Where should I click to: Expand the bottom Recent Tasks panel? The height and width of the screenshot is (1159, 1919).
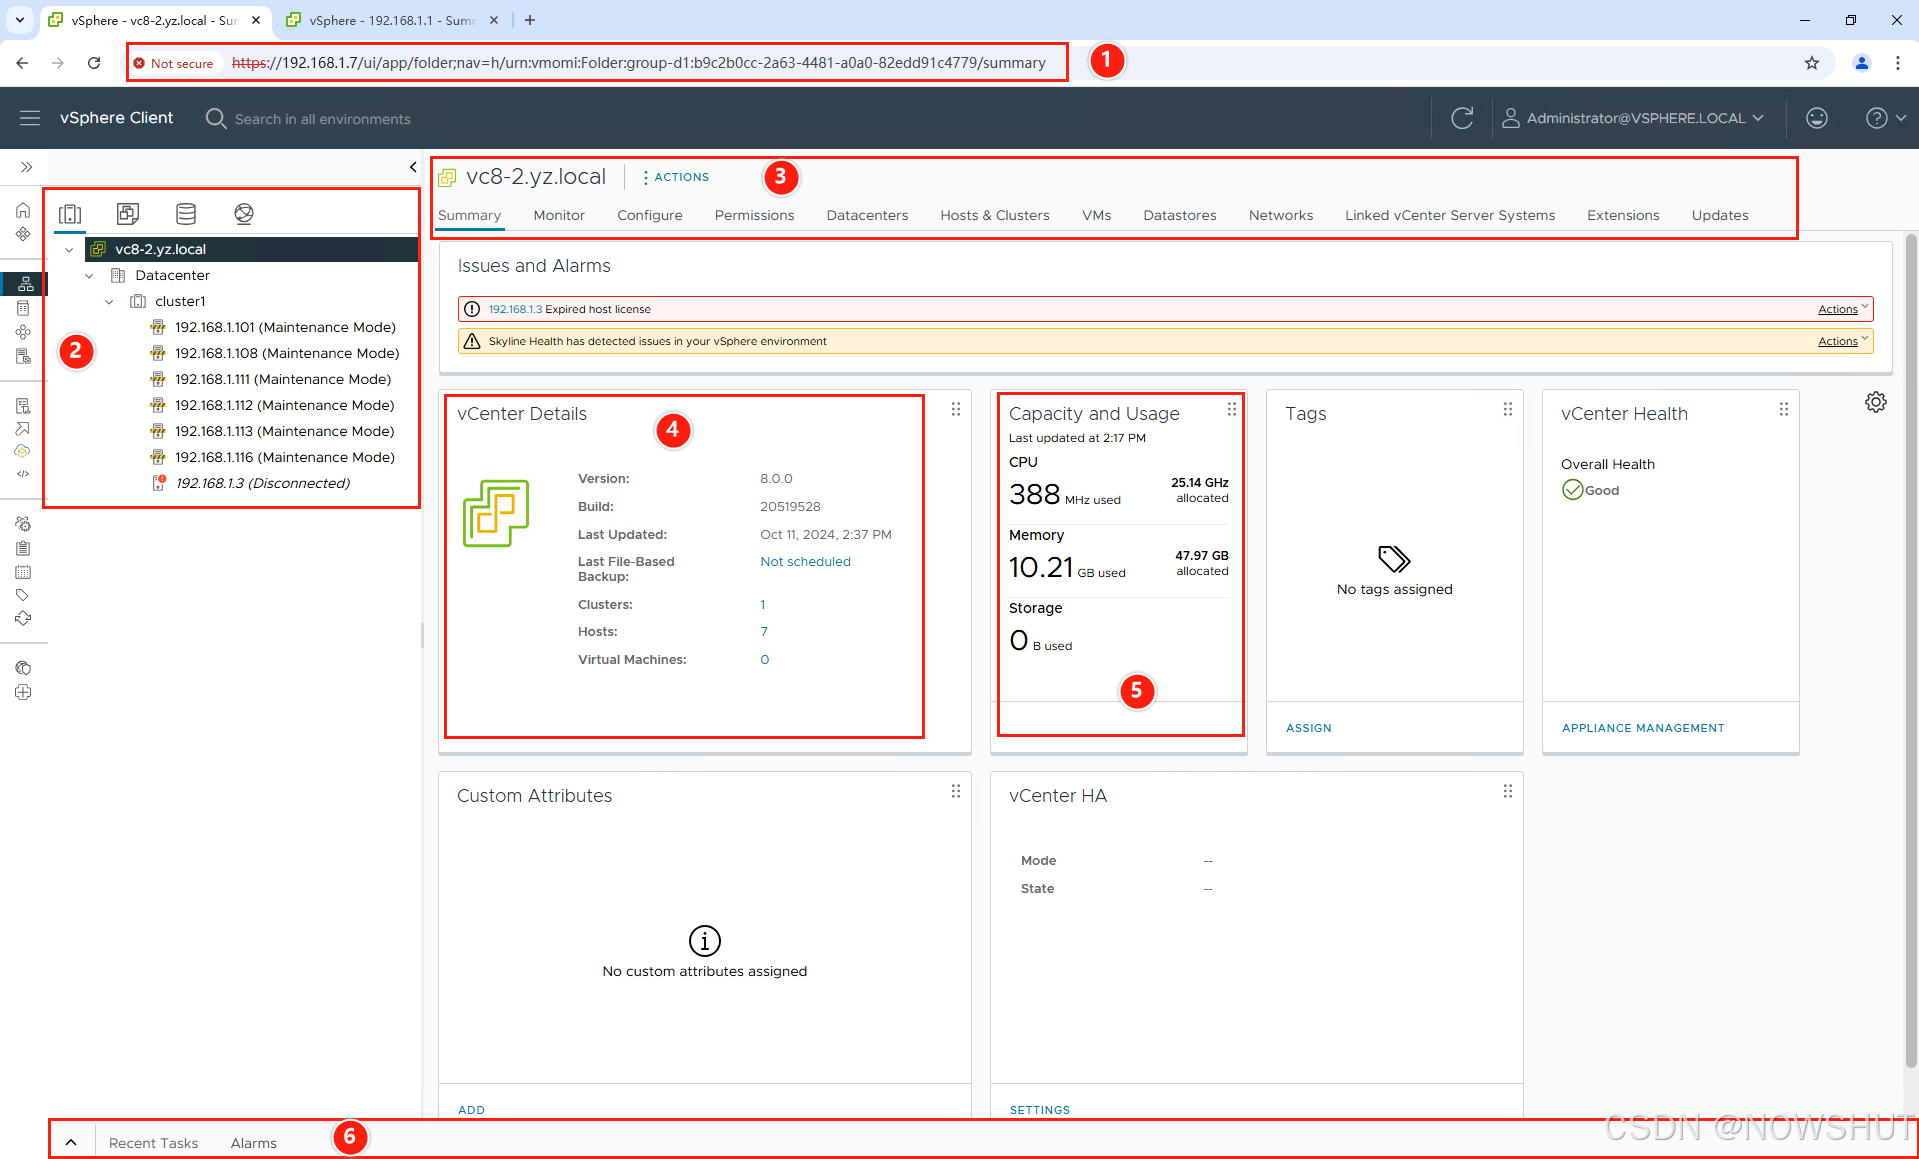click(71, 1142)
